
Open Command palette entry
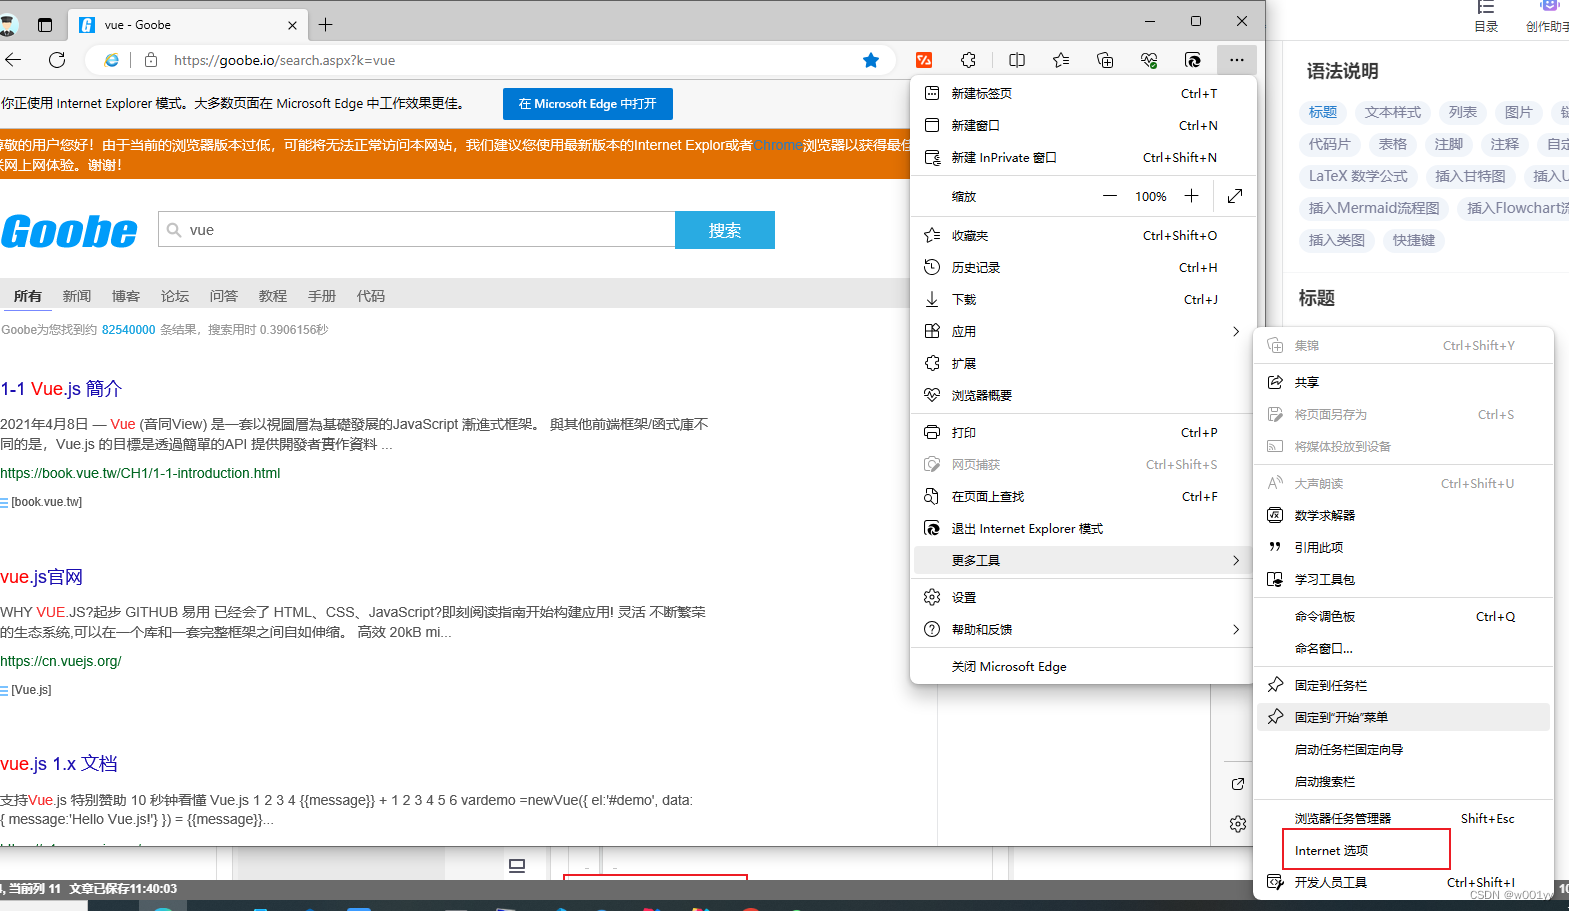click(1403, 616)
